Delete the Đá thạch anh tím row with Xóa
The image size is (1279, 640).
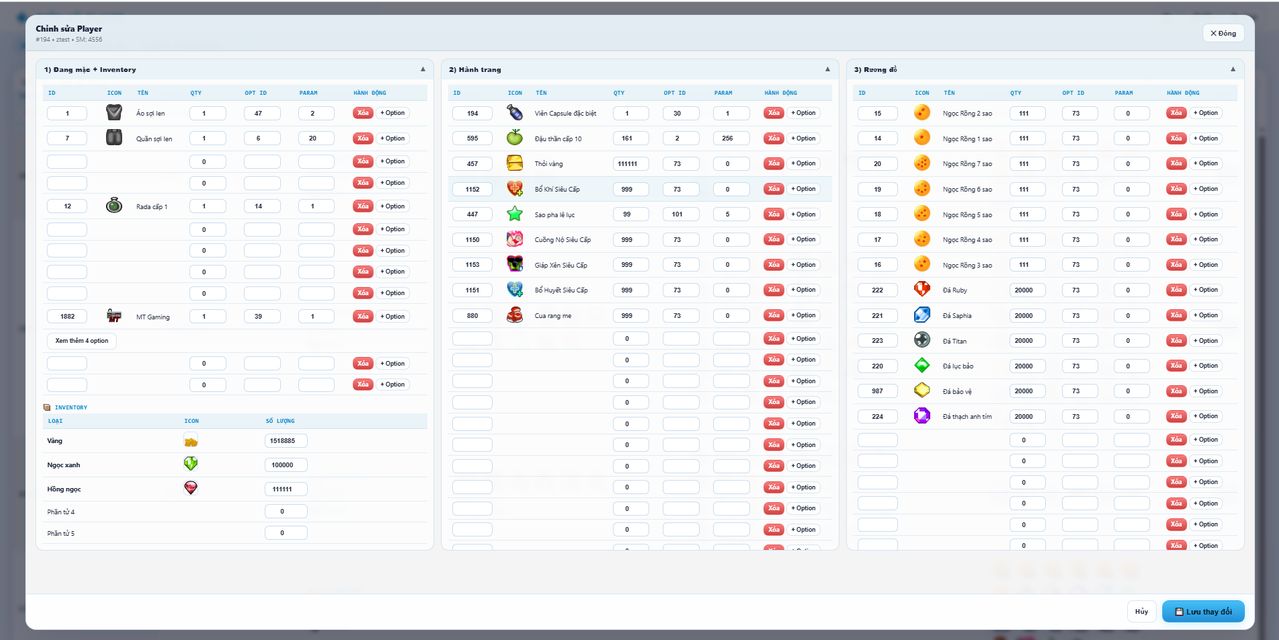[1177, 416]
